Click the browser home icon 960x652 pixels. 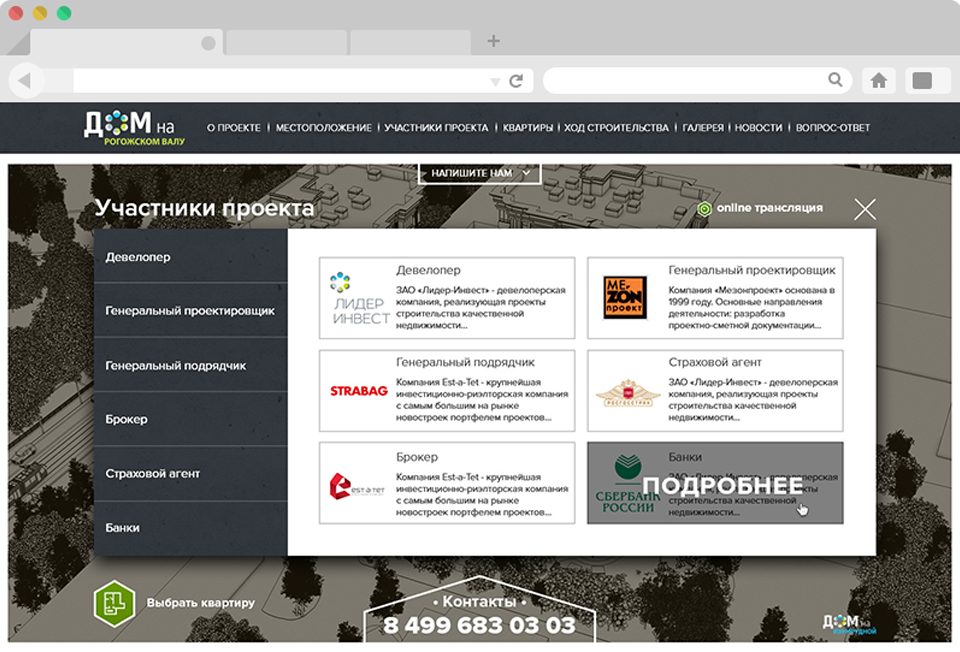point(878,80)
